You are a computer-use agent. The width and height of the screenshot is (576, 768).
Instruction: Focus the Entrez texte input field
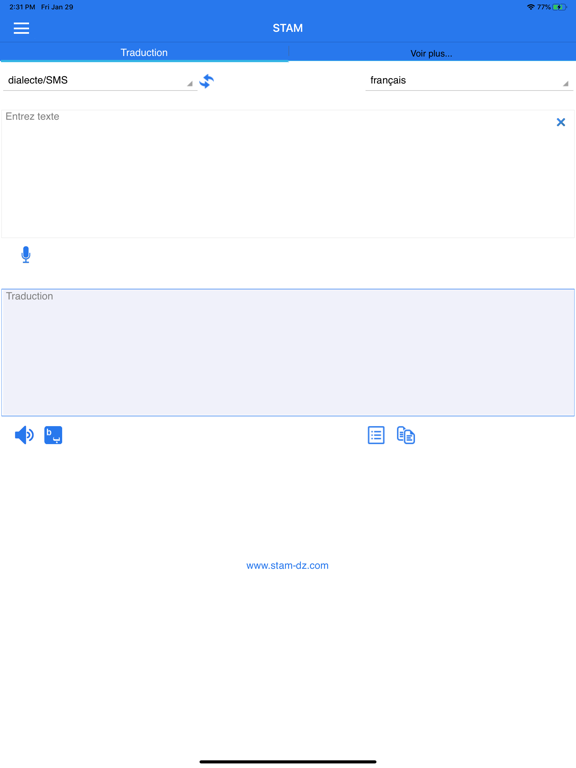point(288,174)
